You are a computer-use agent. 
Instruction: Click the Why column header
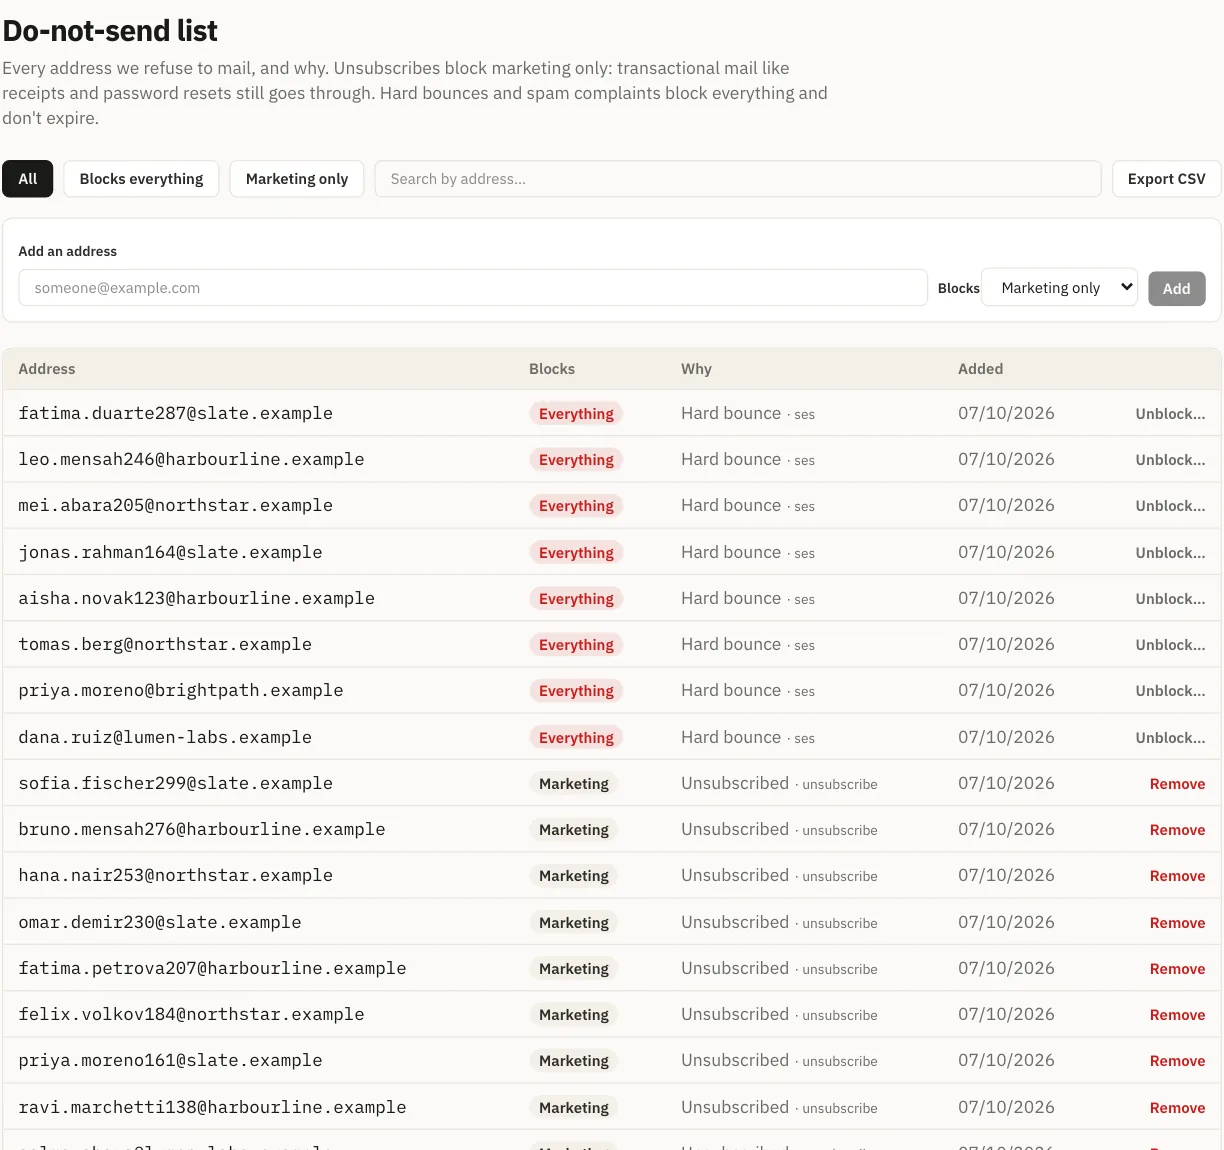(x=696, y=369)
